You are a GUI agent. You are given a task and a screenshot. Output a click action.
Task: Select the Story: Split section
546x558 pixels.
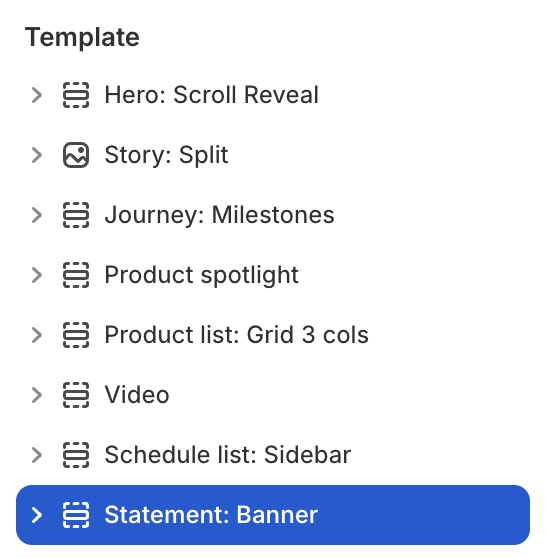[273, 155]
